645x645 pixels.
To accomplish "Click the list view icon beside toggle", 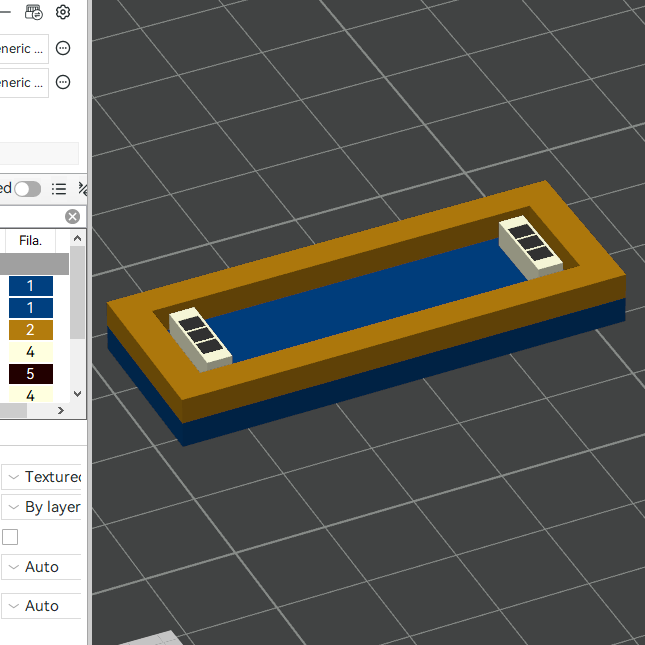I will (59, 189).
